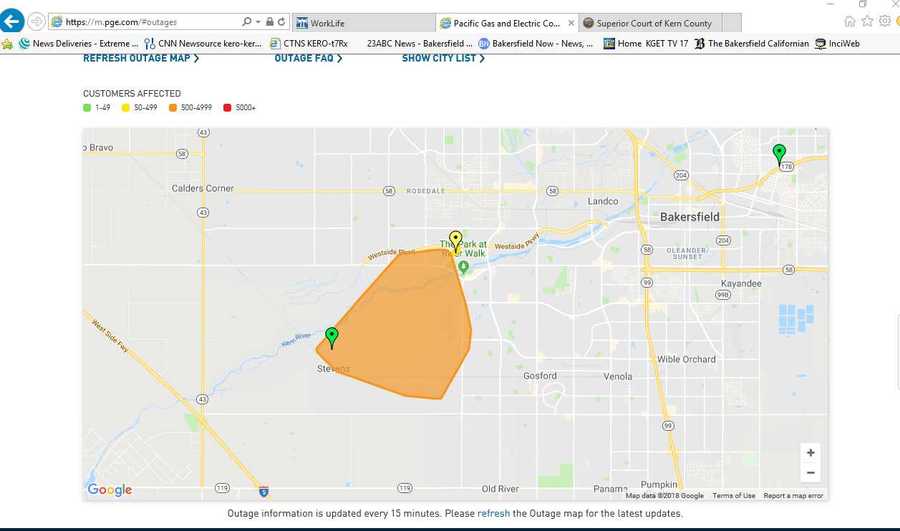Viewport: 900px width, 531px height.
Task: Open The Bakersfield Californian bookmark
Action: [x=751, y=43]
